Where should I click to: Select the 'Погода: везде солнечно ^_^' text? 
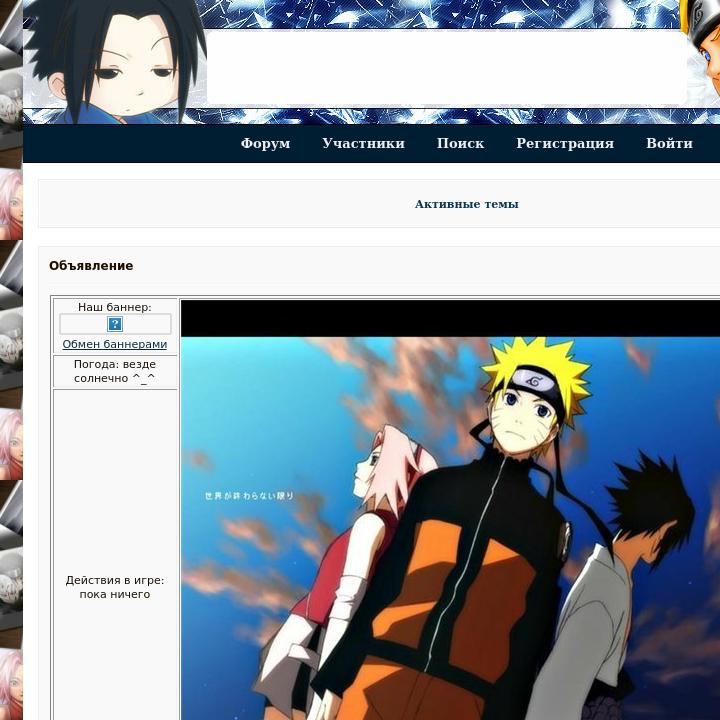pos(115,371)
